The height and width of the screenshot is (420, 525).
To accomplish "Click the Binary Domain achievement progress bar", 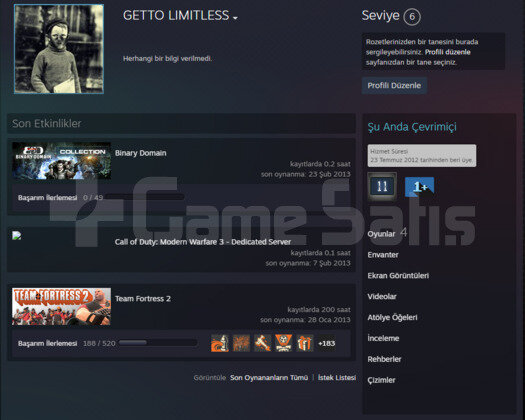I will pyautogui.click(x=145, y=197).
